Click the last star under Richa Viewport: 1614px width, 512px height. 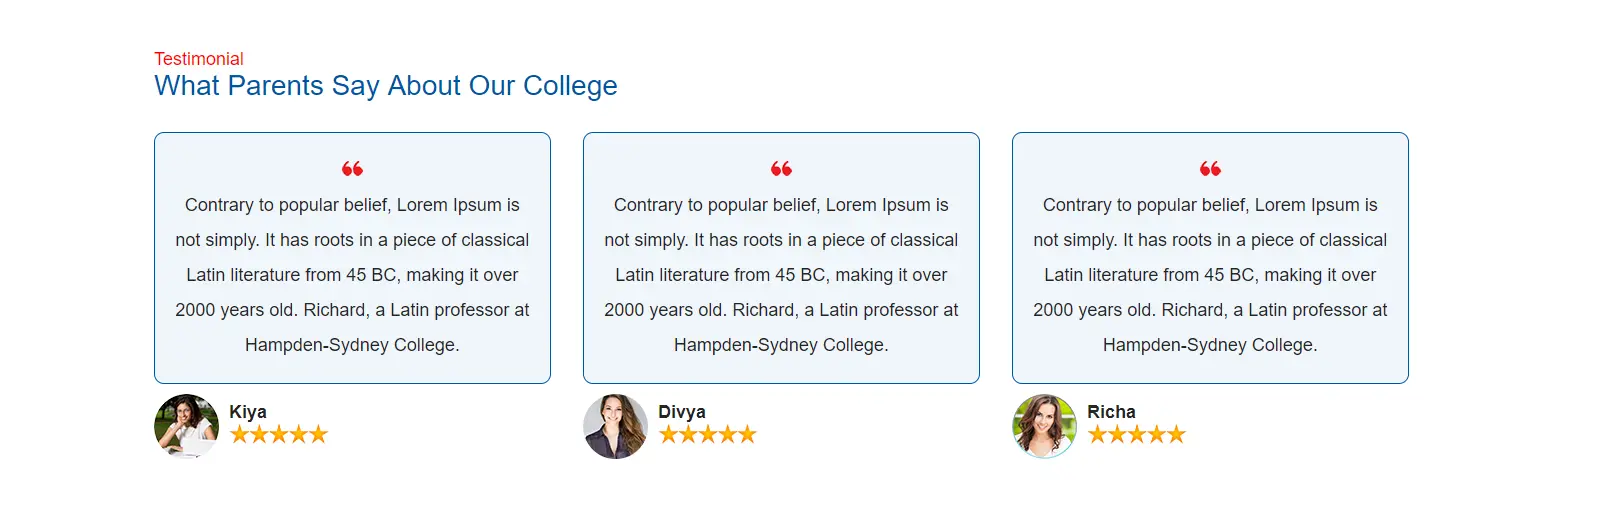[1177, 434]
